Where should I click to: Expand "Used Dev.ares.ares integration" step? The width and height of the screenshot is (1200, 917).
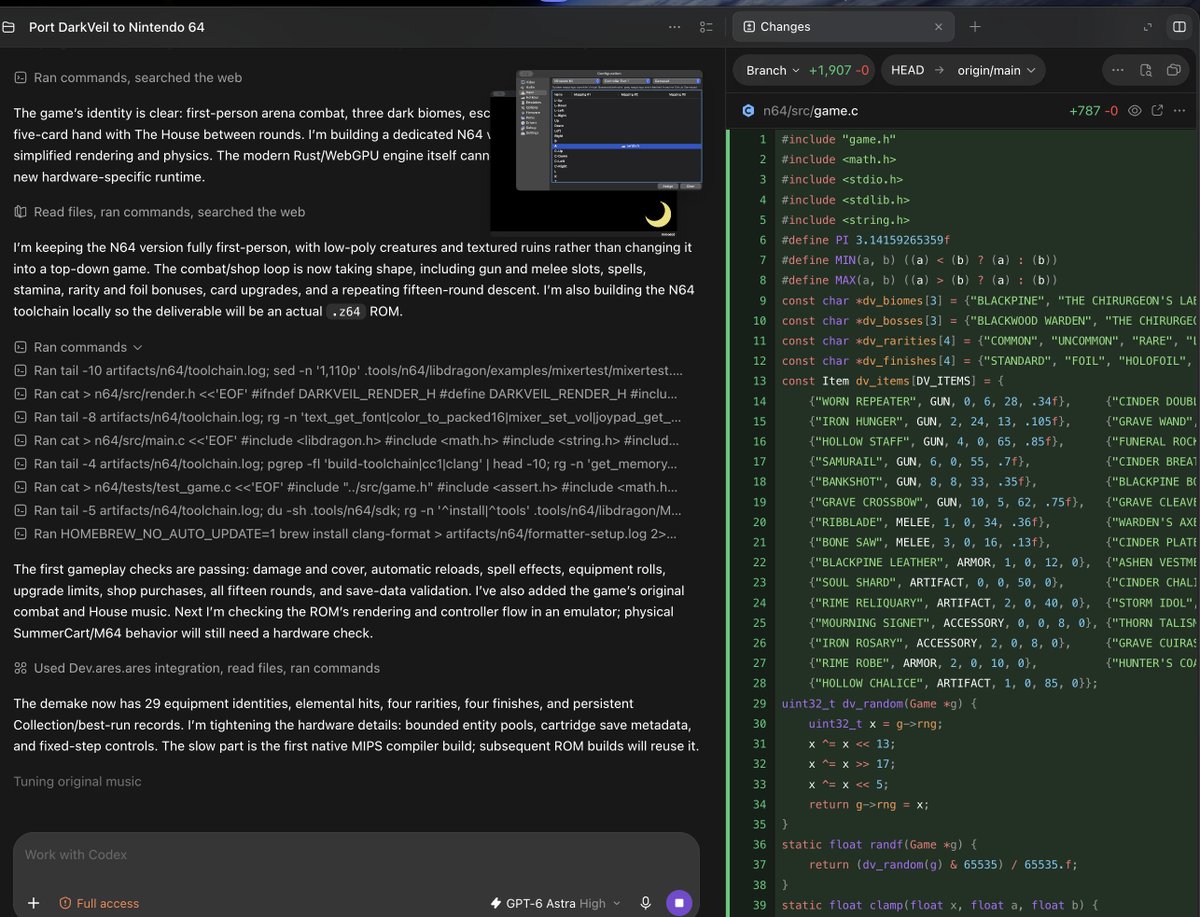pos(197,668)
